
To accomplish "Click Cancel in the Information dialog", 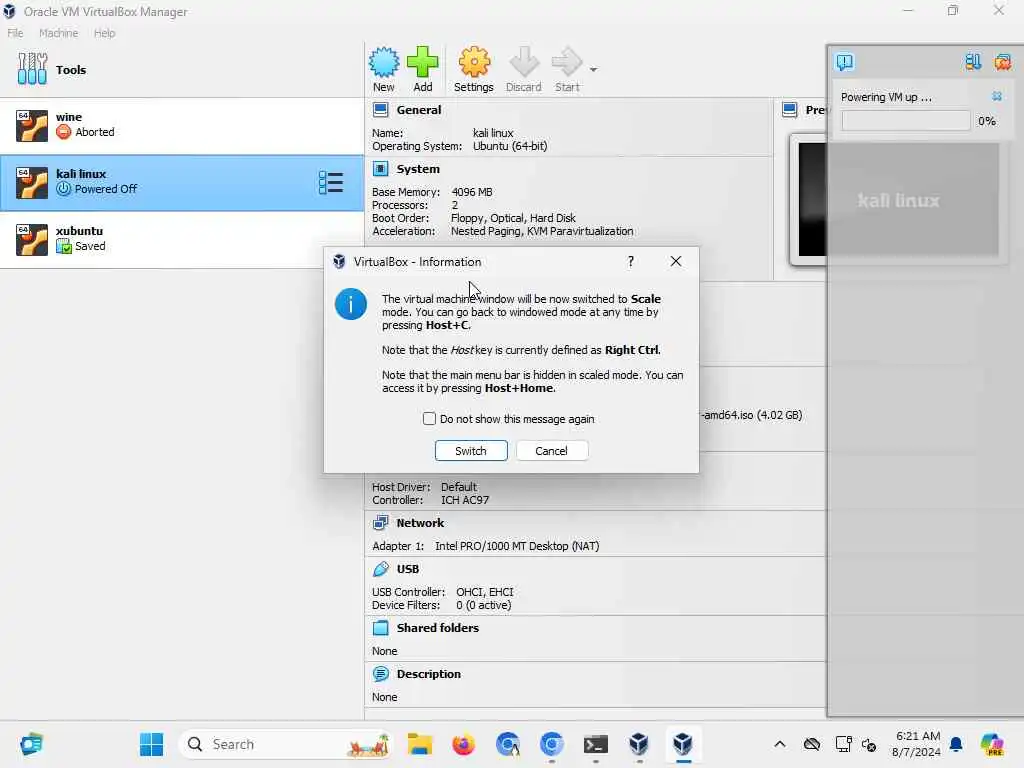I will [x=551, y=451].
